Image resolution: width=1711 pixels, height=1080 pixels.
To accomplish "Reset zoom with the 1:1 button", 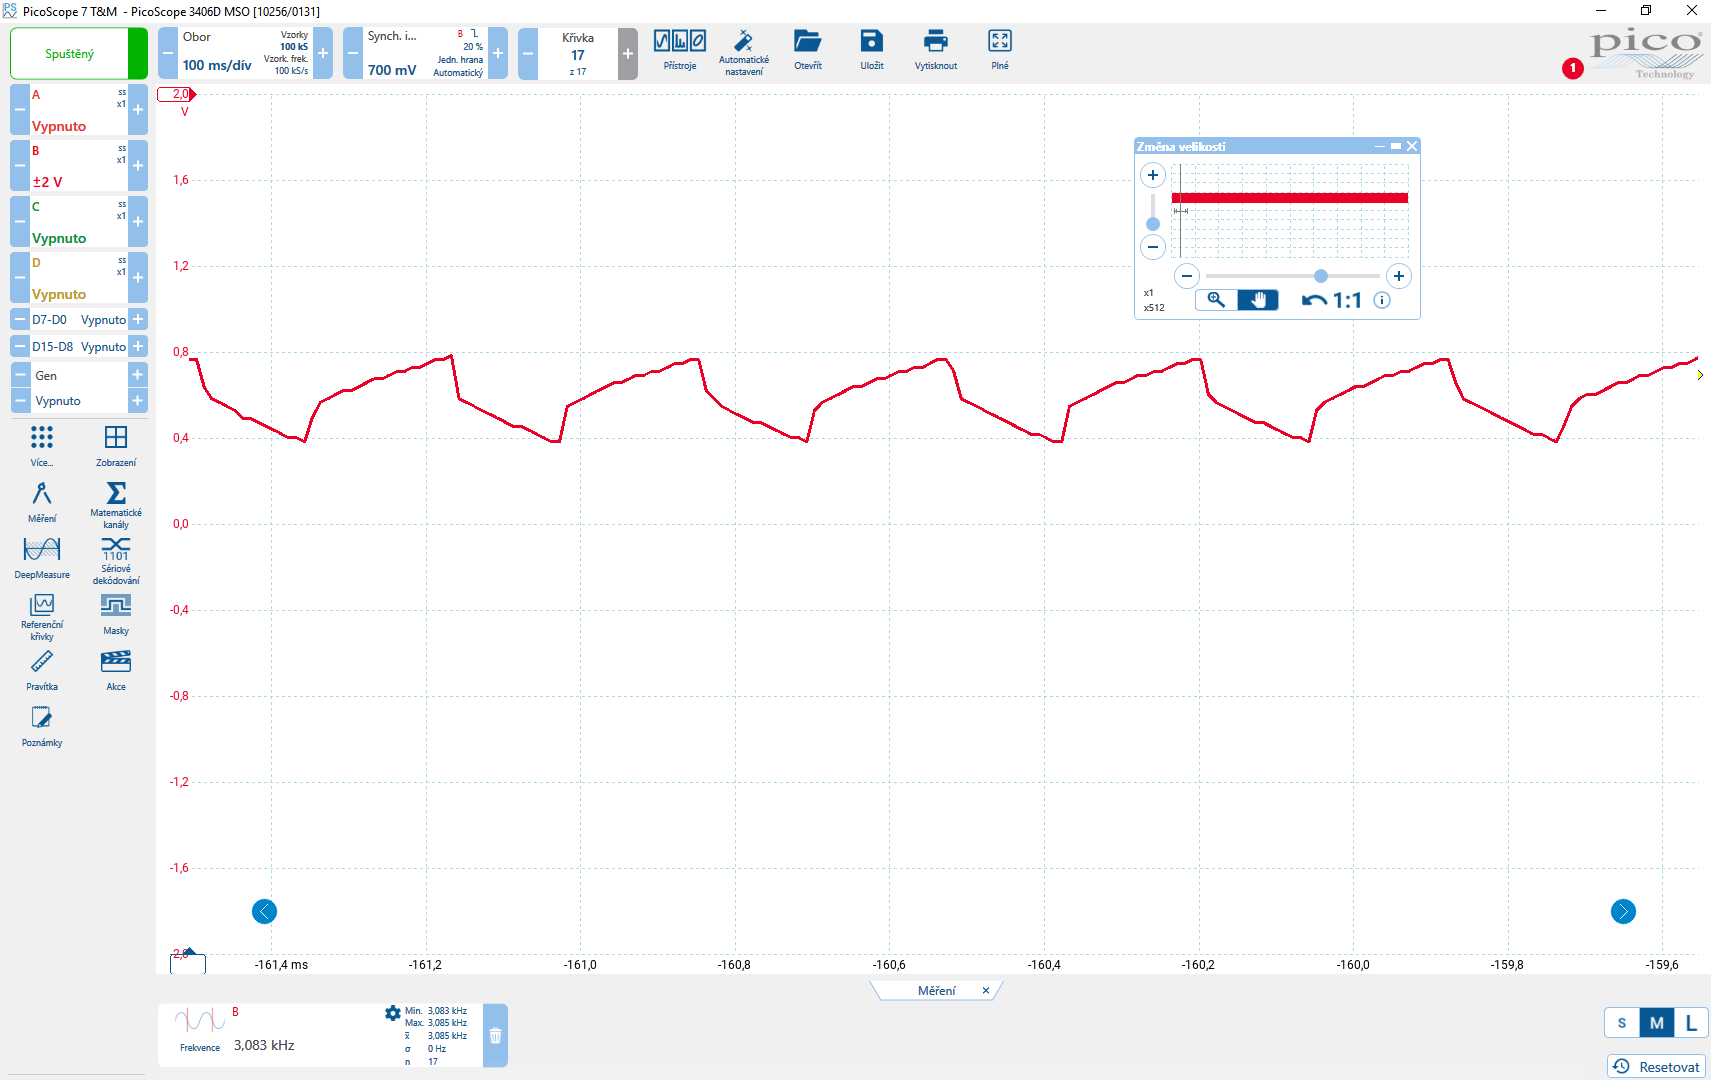I will click(x=1333, y=300).
